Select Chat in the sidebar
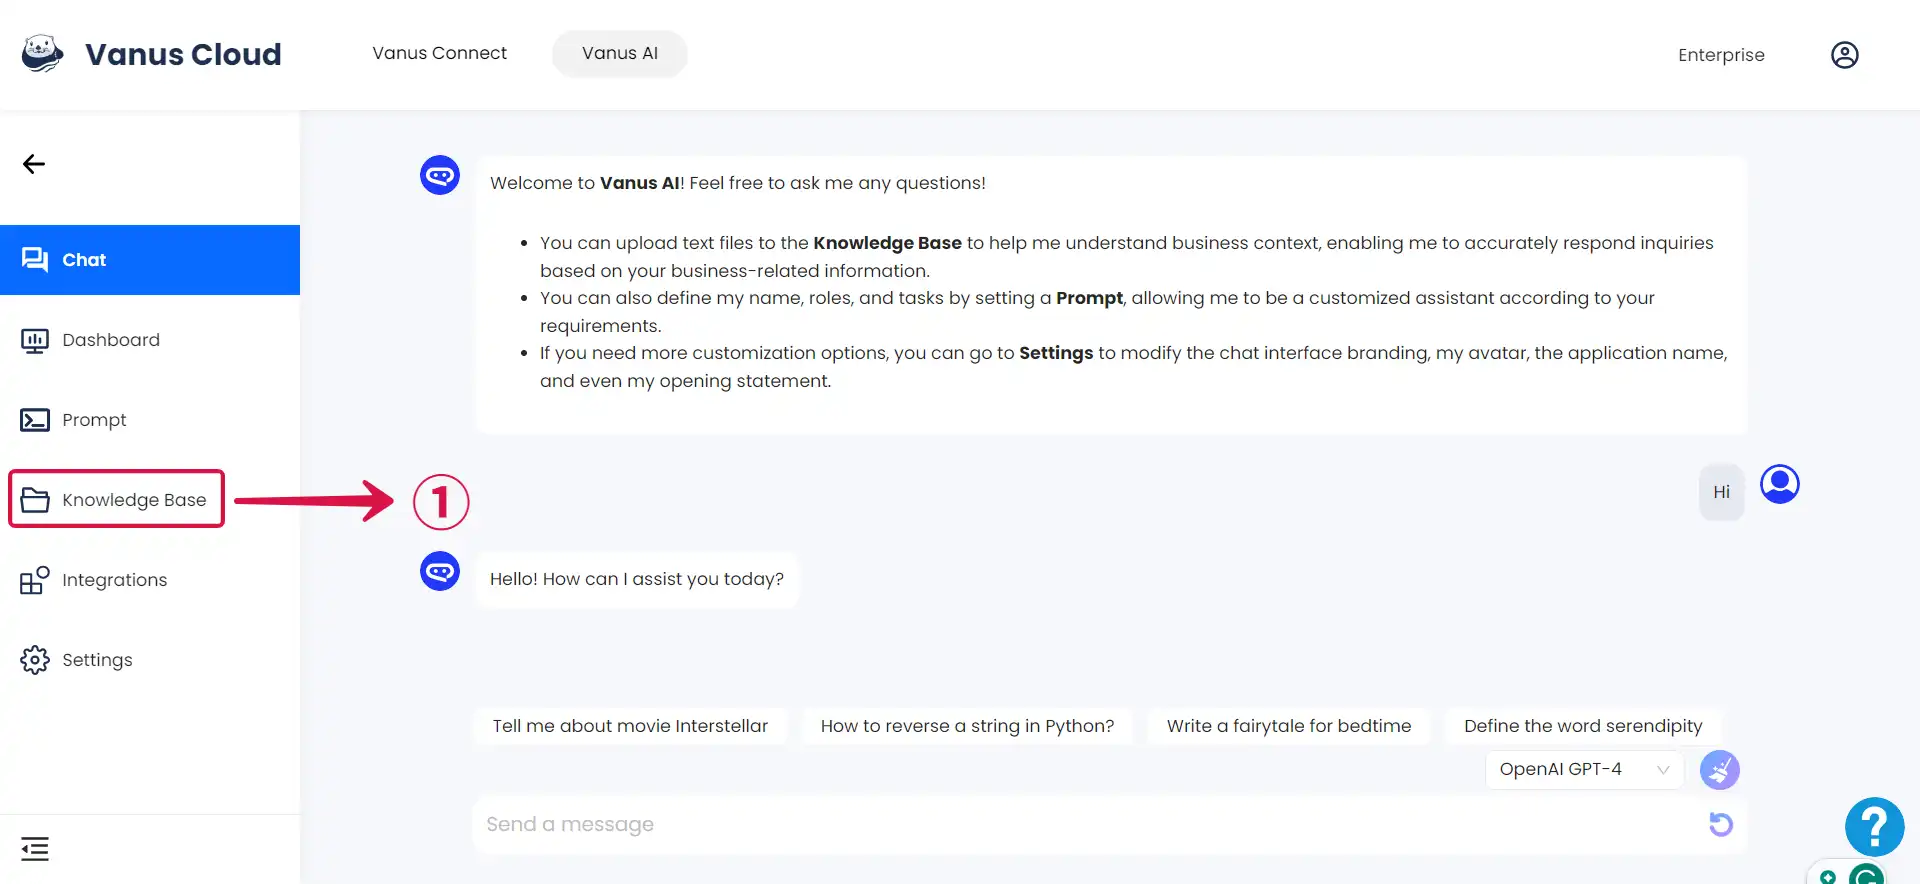The image size is (1920, 884). (x=150, y=260)
